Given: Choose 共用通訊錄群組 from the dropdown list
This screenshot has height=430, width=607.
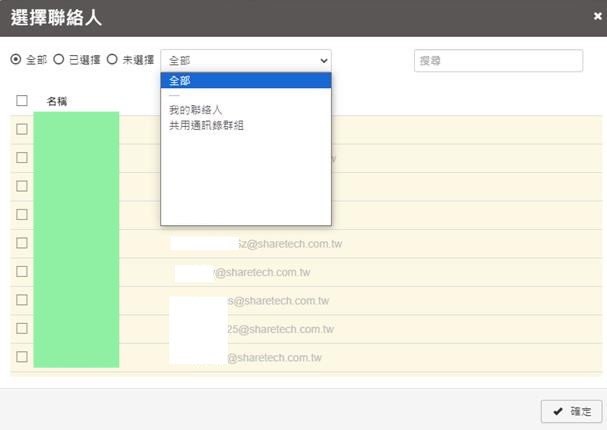Looking at the screenshot, I should (206, 125).
